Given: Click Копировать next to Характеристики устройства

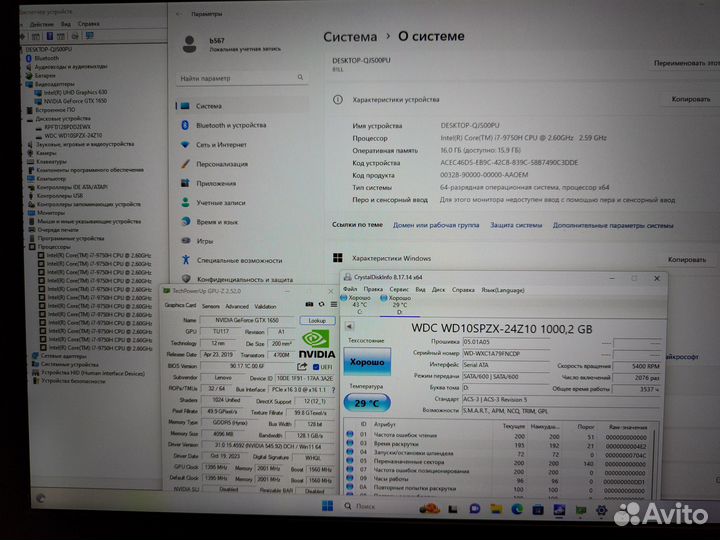Looking at the screenshot, I should click(x=690, y=100).
